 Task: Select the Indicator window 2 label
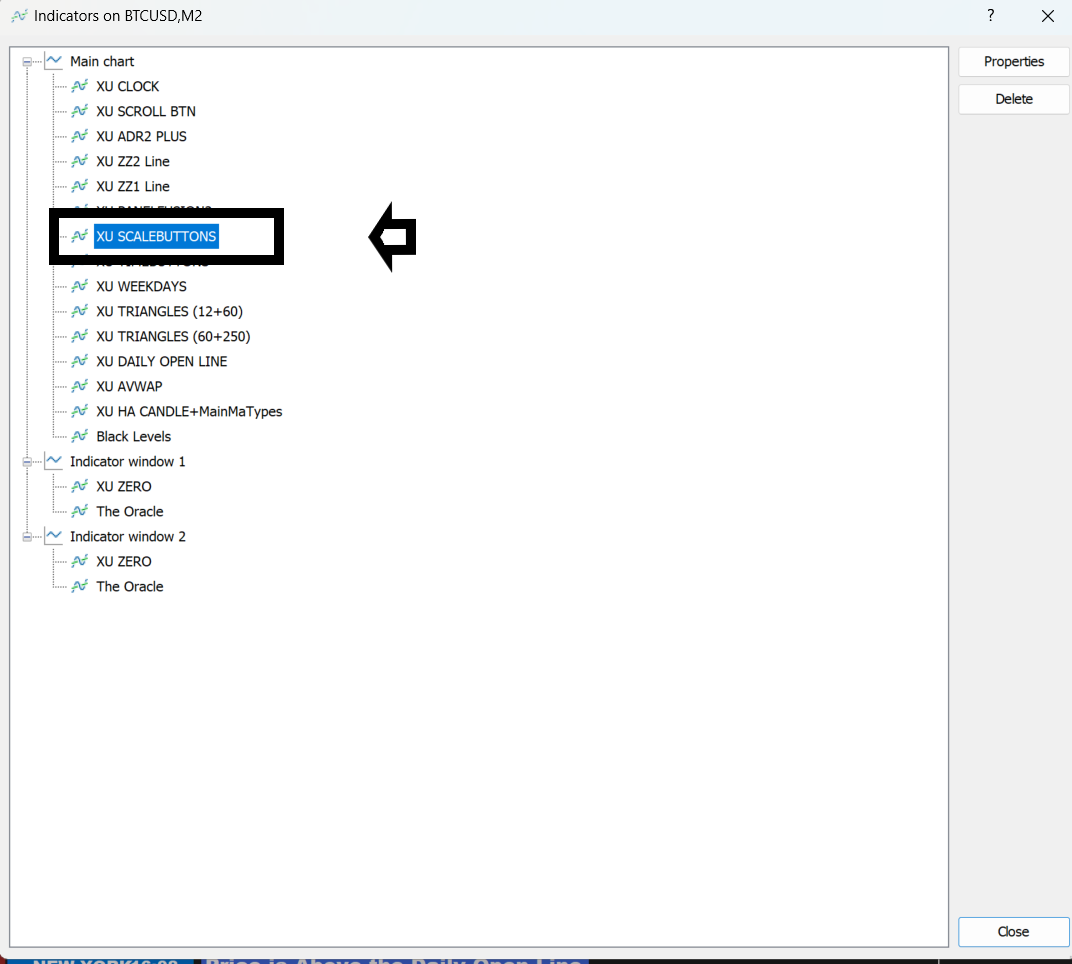(x=128, y=537)
